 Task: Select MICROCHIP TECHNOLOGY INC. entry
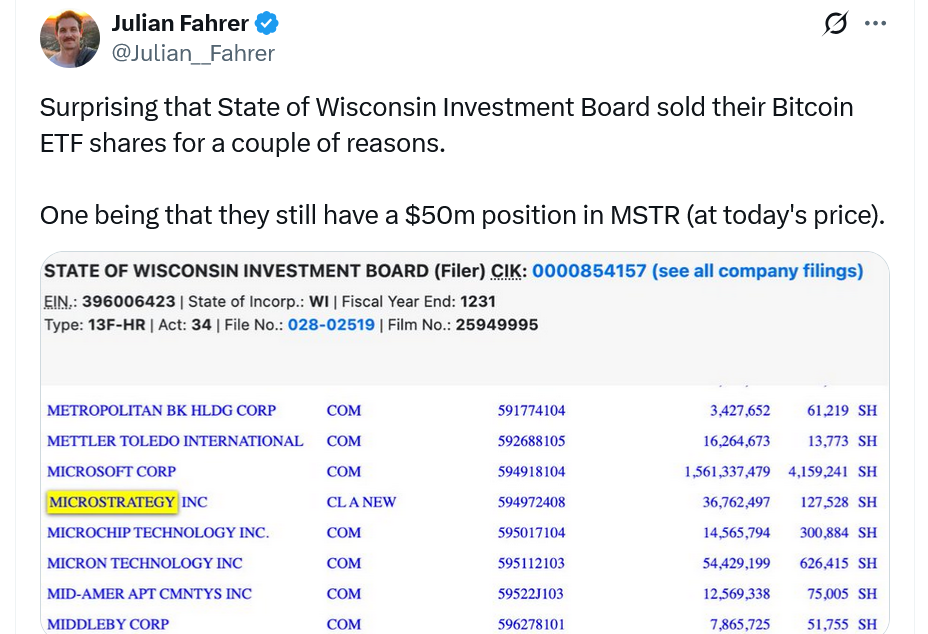(x=158, y=532)
